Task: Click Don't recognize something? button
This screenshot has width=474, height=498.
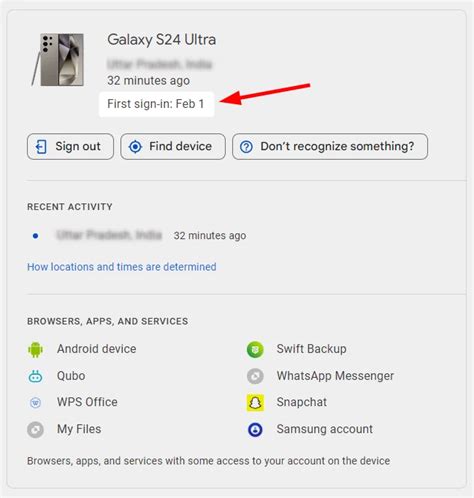Action: pyautogui.click(x=330, y=147)
